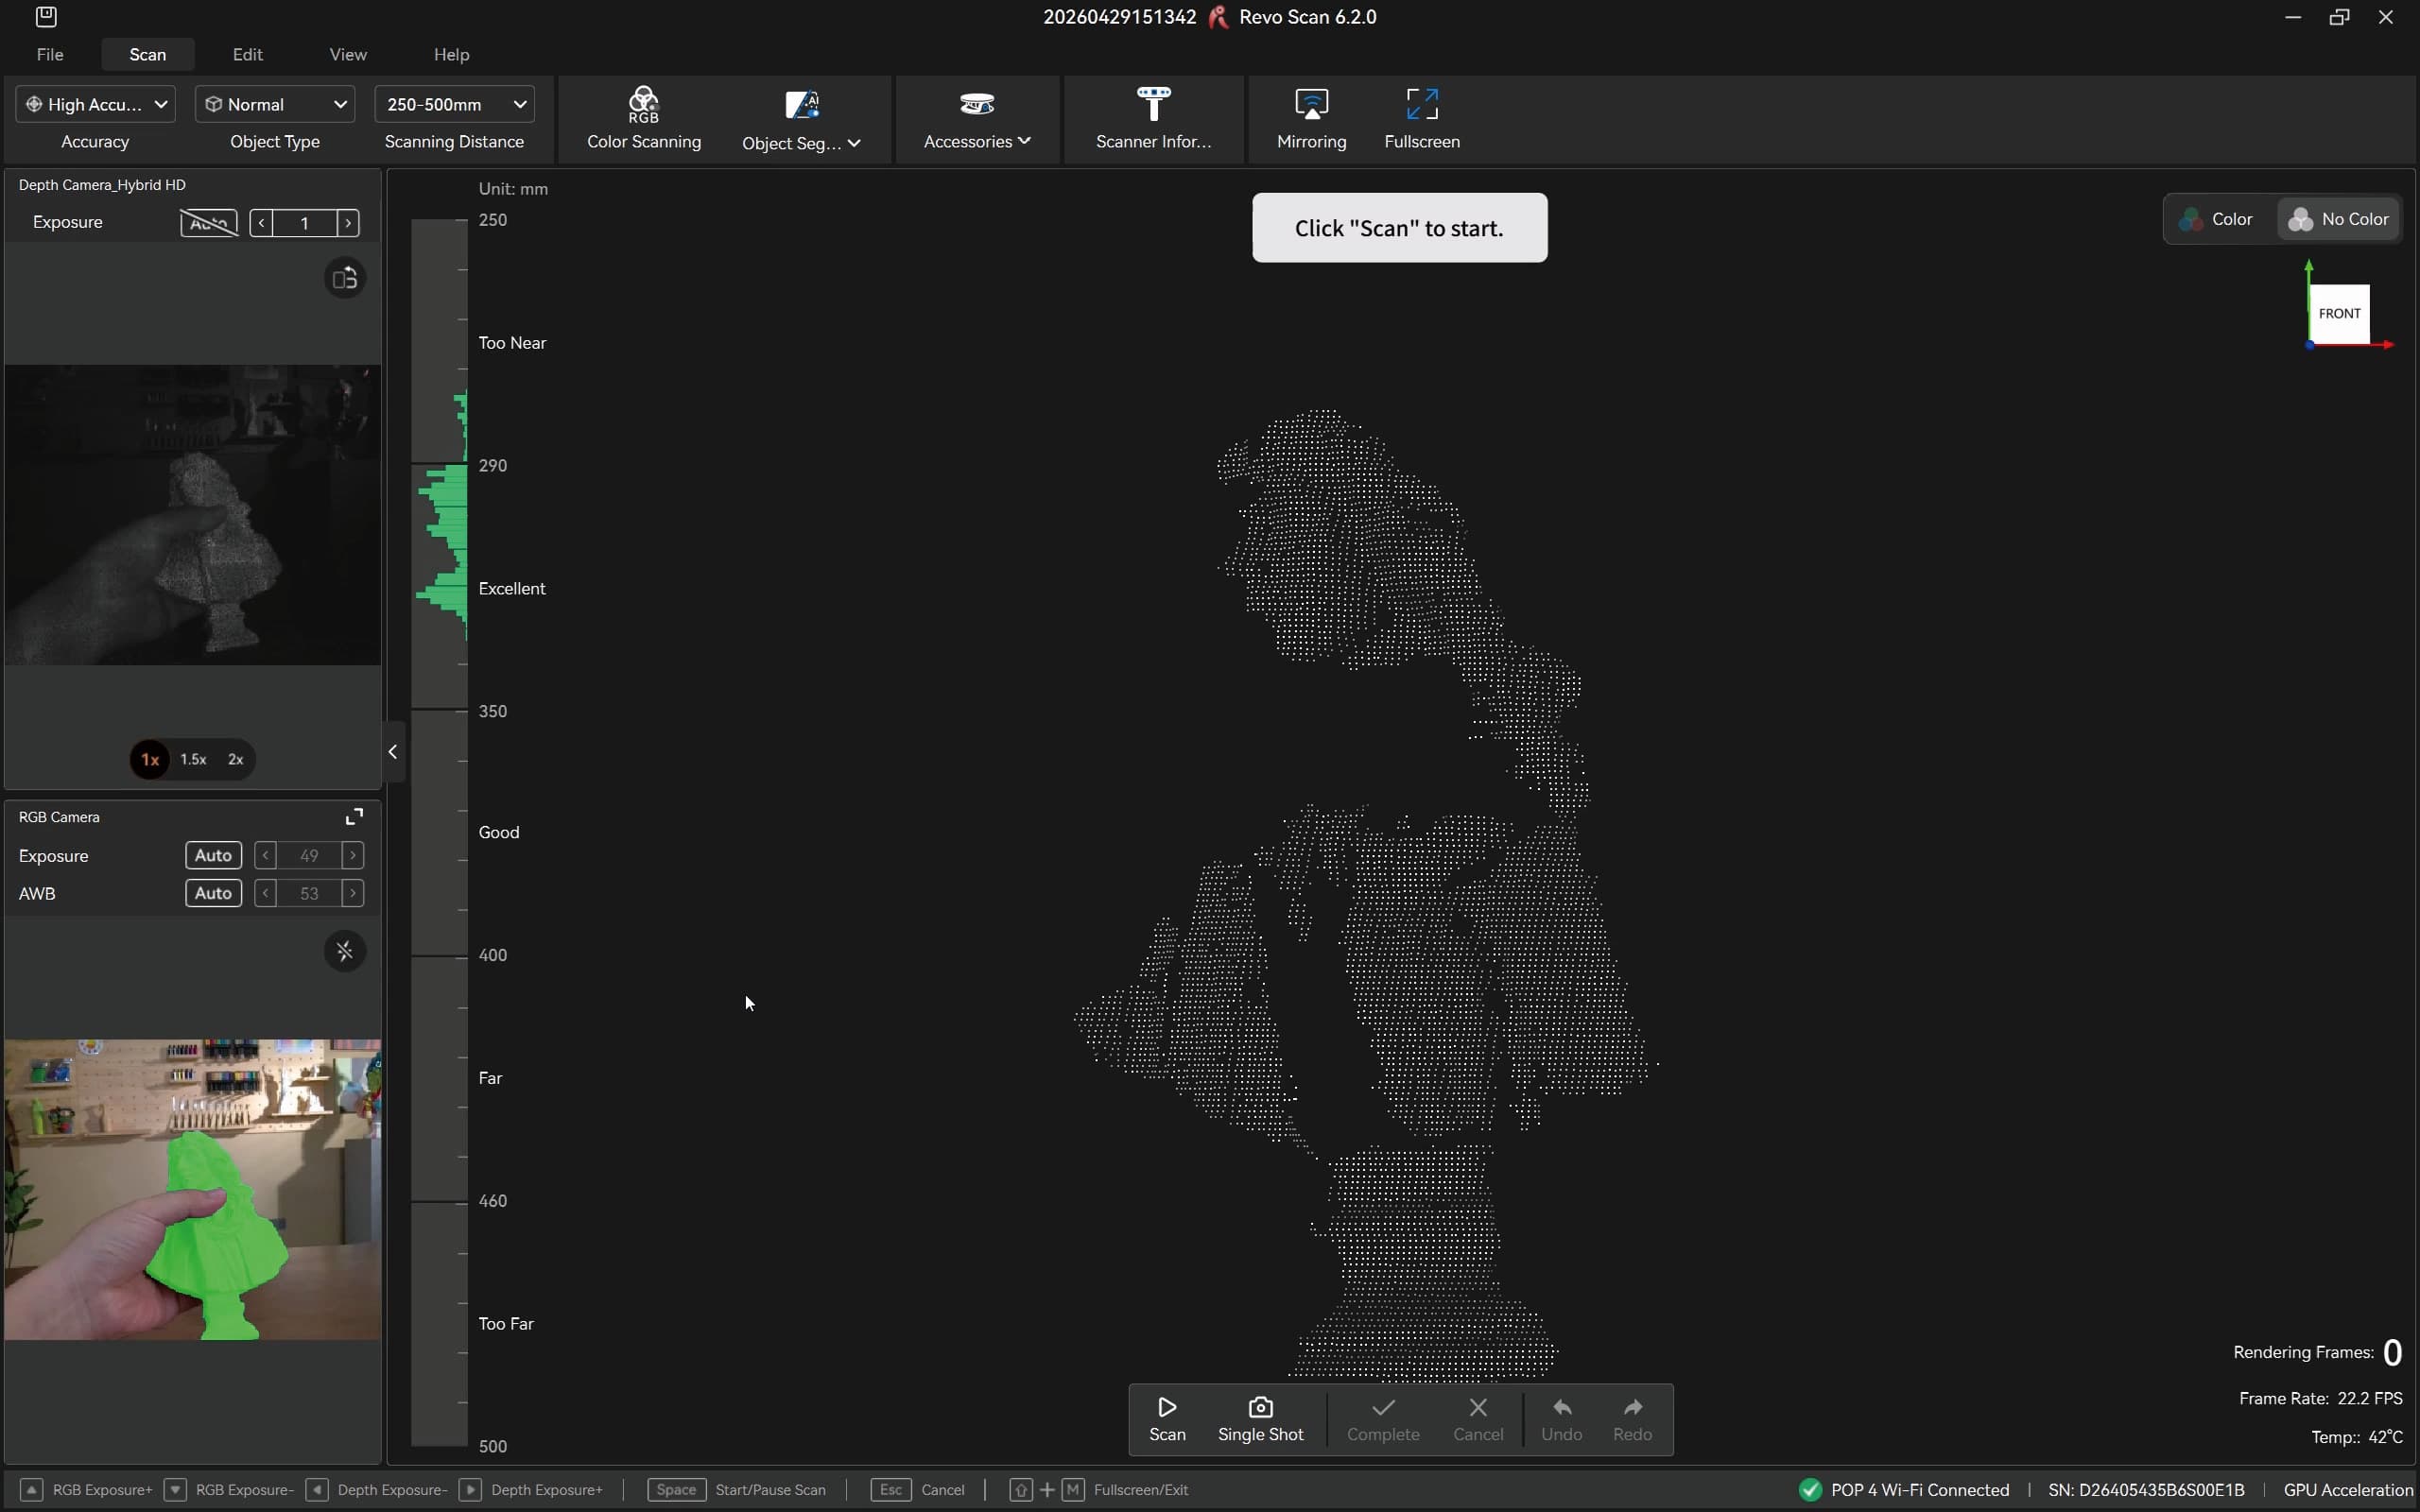This screenshot has width=2420, height=1512.
Task: Decrease depth camera exposure value
Action: point(261,223)
